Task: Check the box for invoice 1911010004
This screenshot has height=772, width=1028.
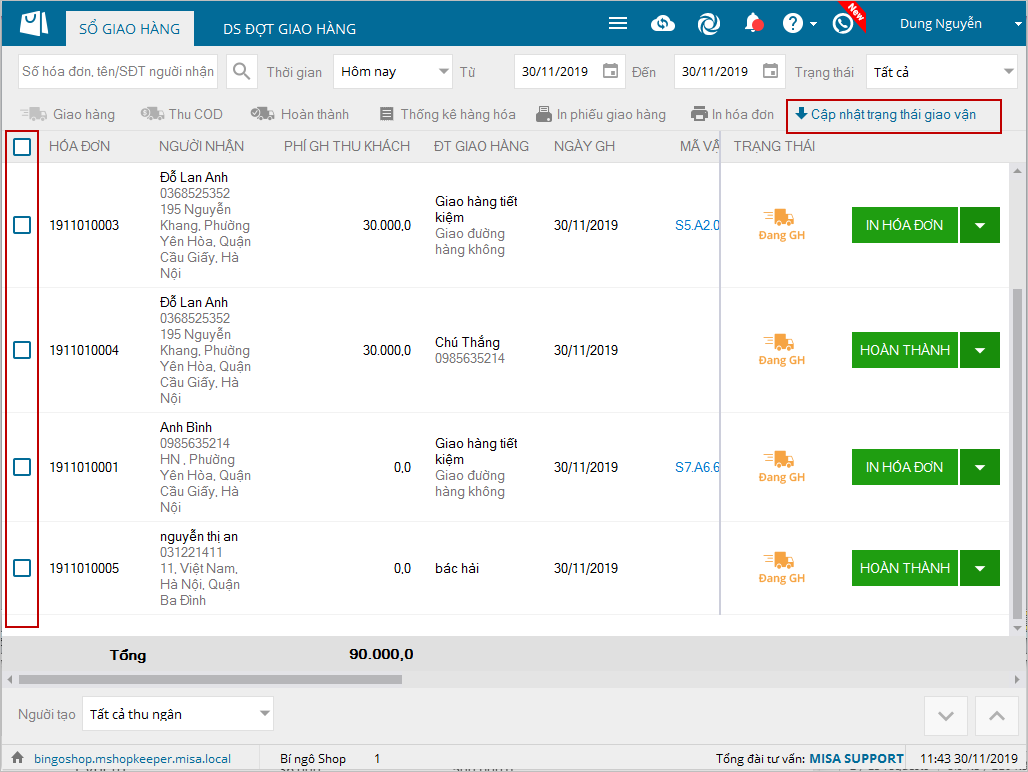Action: (x=22, y=350)
